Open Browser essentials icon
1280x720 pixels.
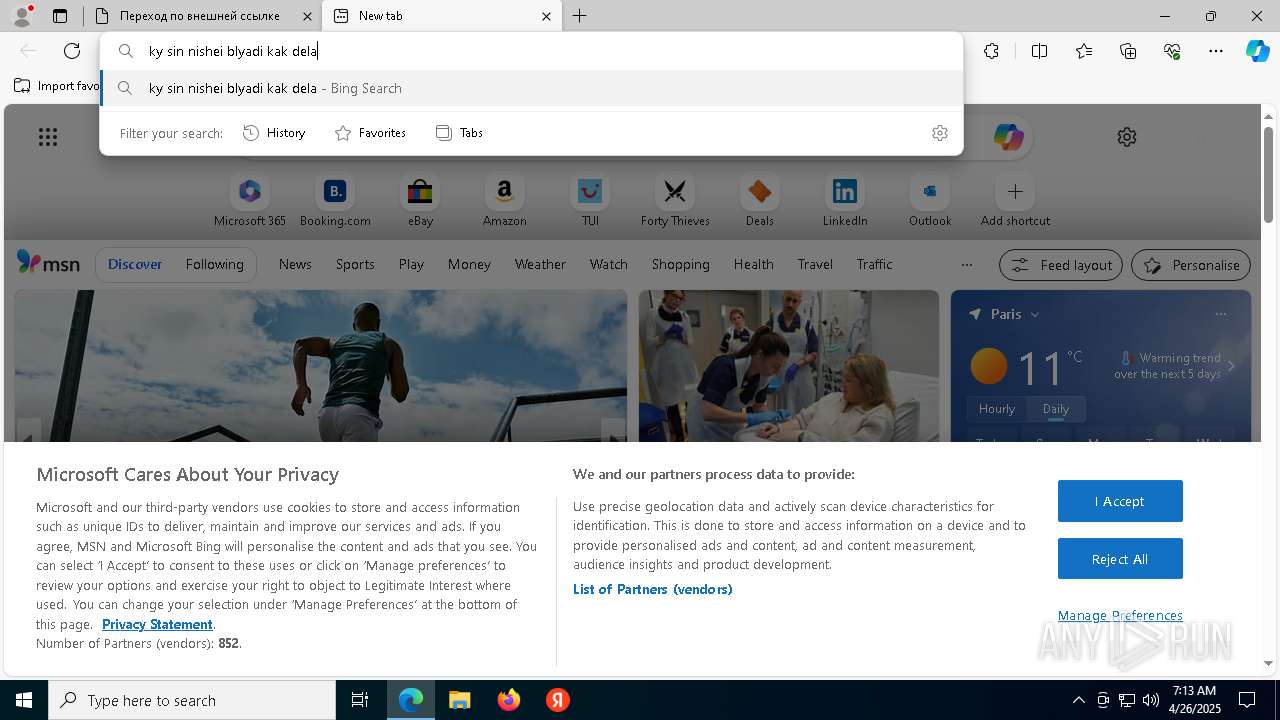click(x=1172, y=51)
